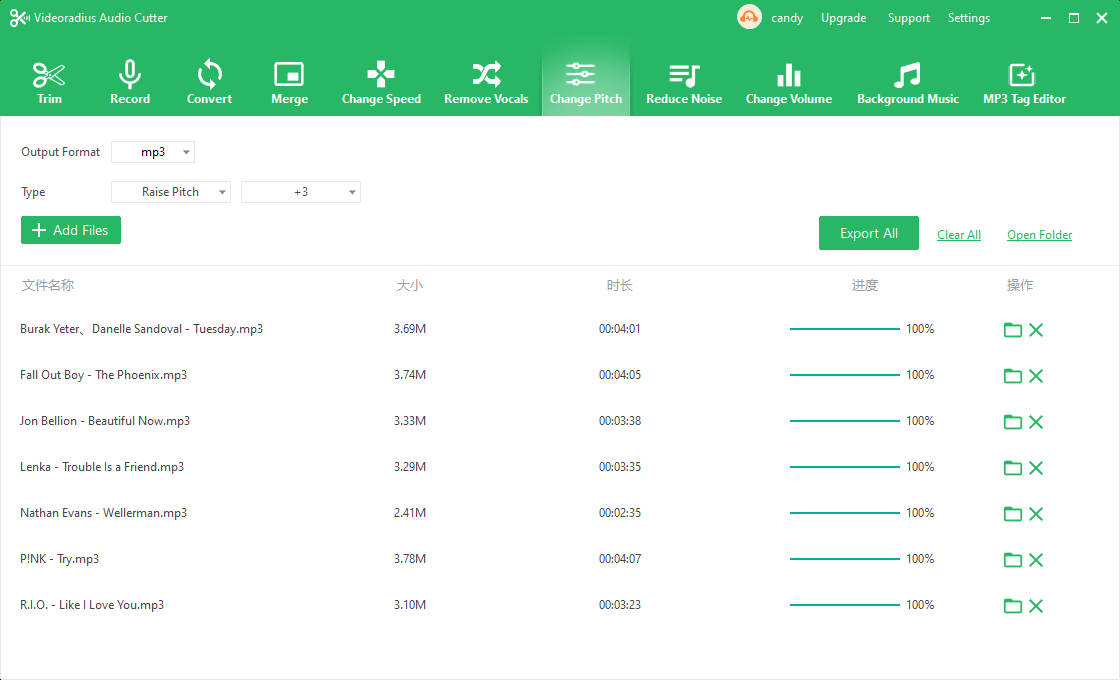Click the progress bar for Wellerman.mp3

[844, 513]
